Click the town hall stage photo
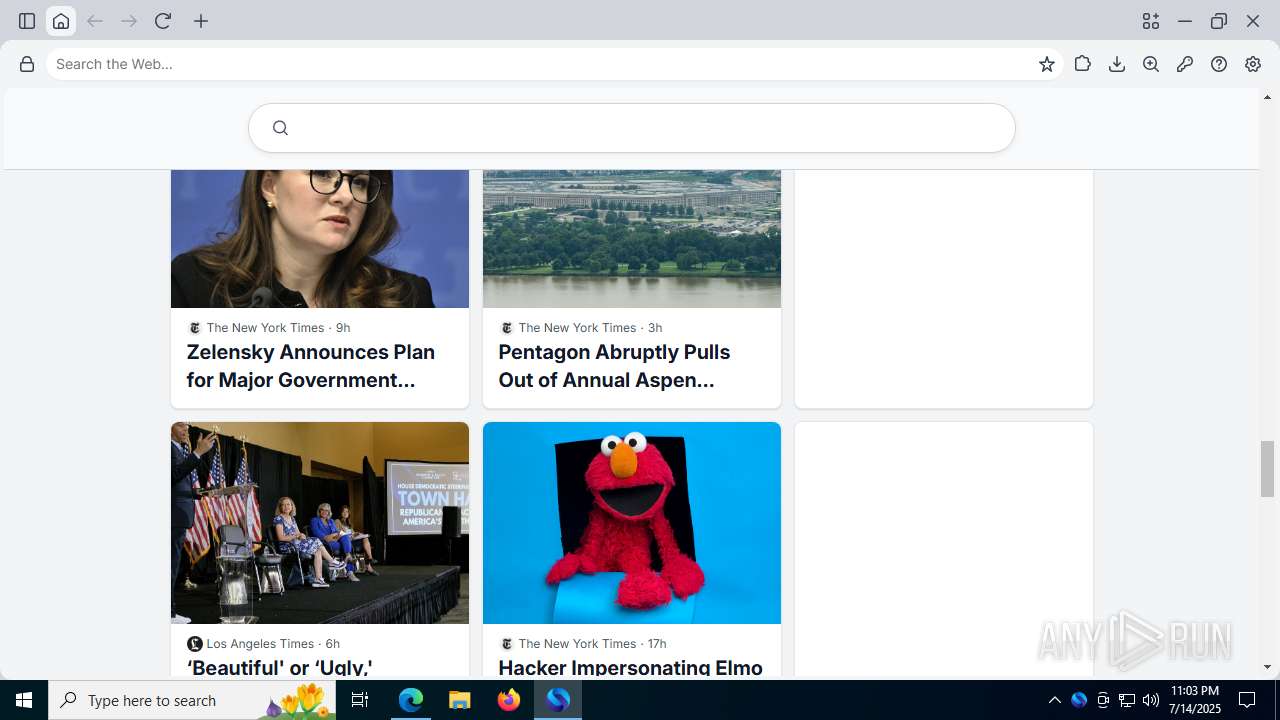The image size is (1280, 720). (320, 523)
